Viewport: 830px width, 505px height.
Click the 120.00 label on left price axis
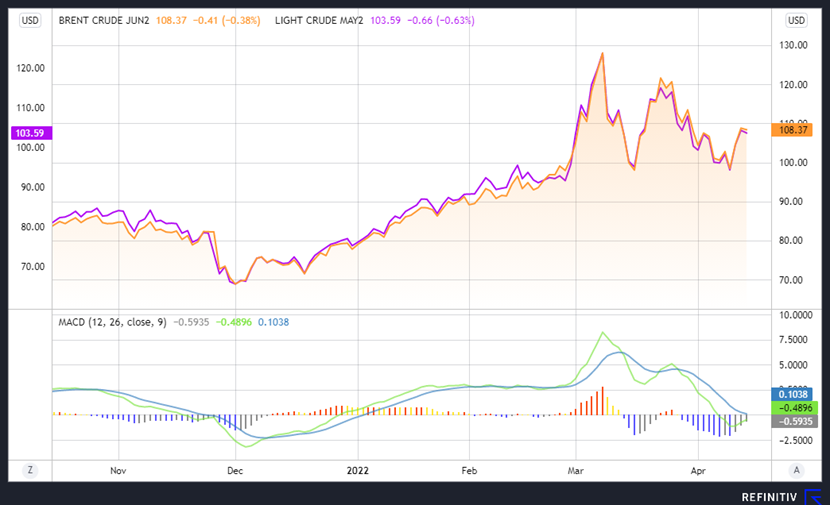(x=31, y=68)
